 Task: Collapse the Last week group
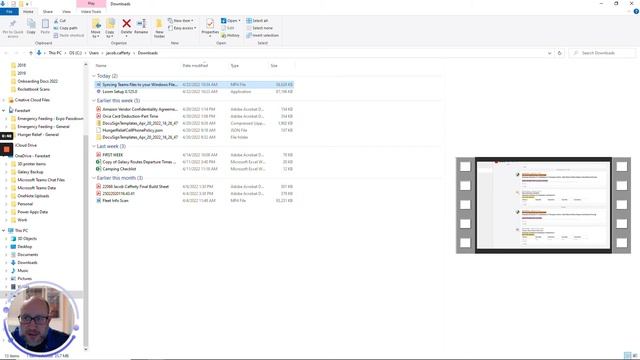coord(94,146)
